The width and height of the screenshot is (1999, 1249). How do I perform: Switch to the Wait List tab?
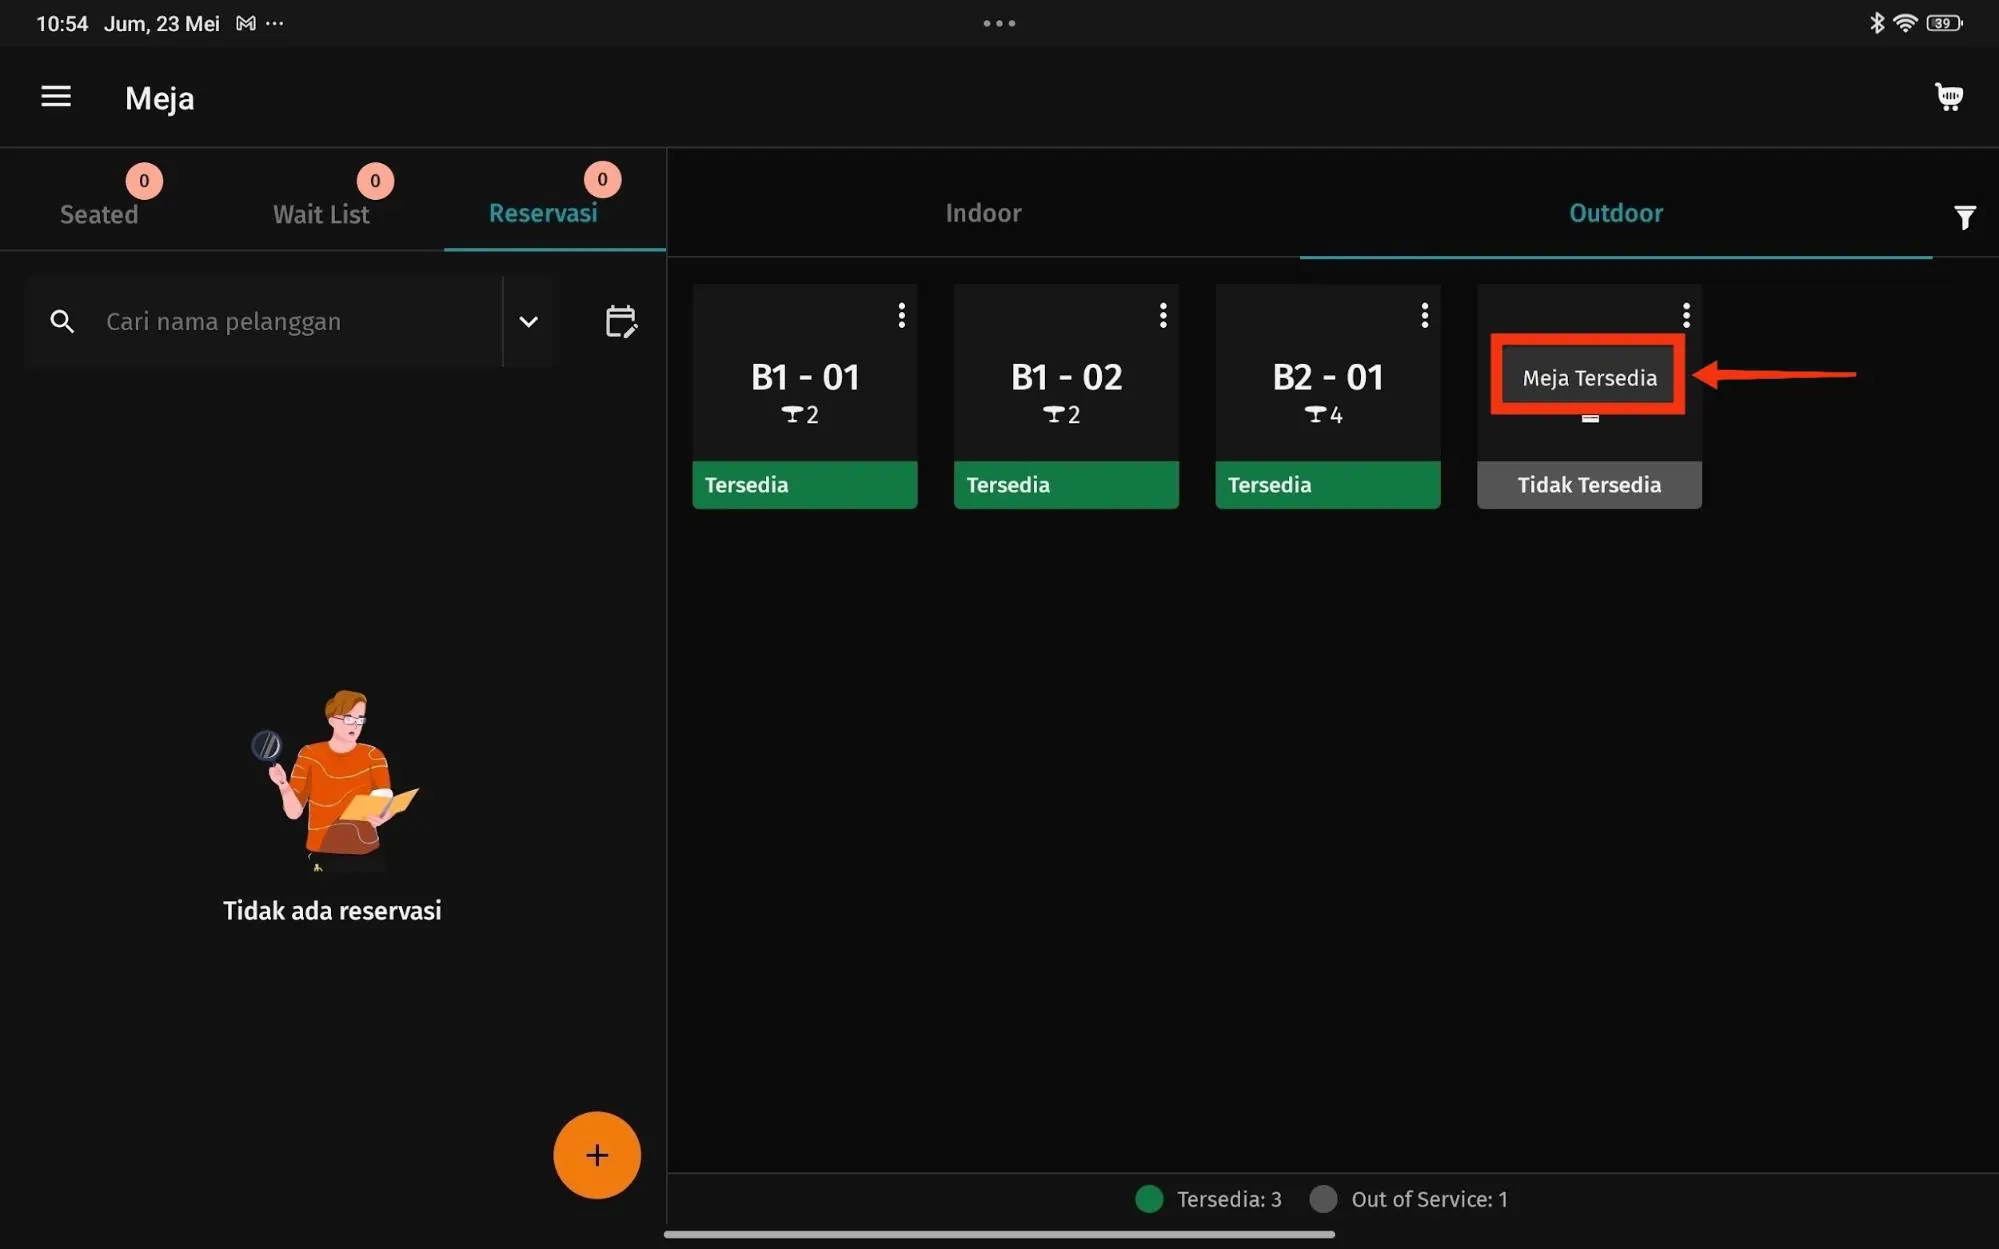(x=321, y=214)
